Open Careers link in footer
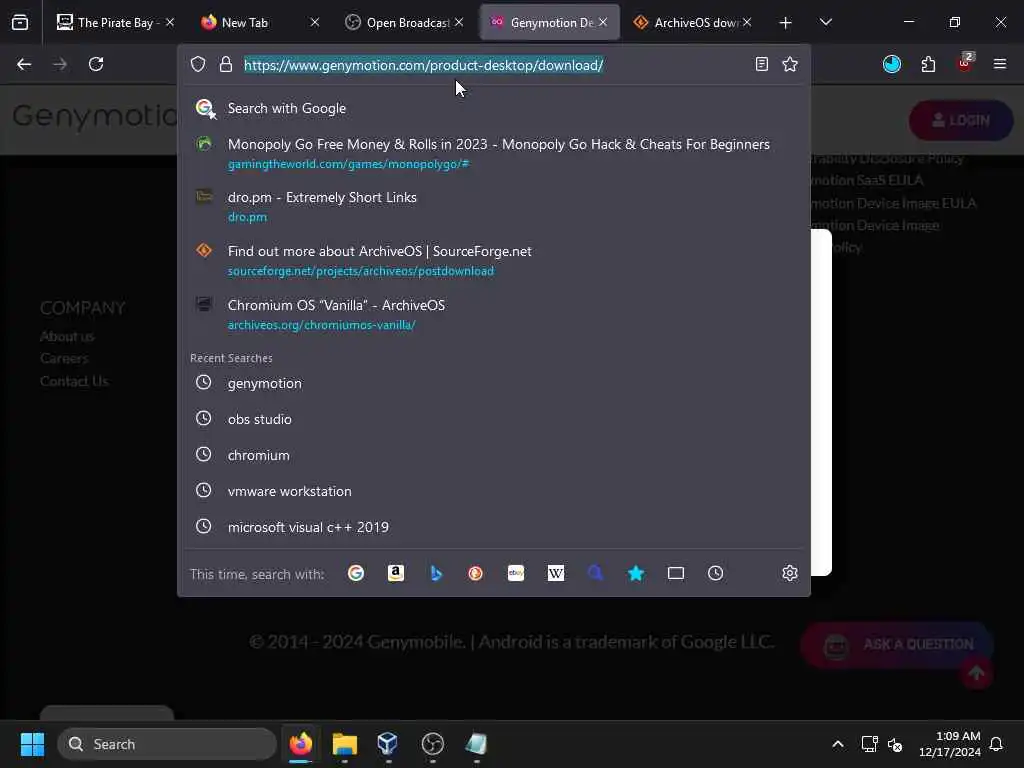Image resolution: width=1024 pixels, height=768 pixels. [64, 359]
